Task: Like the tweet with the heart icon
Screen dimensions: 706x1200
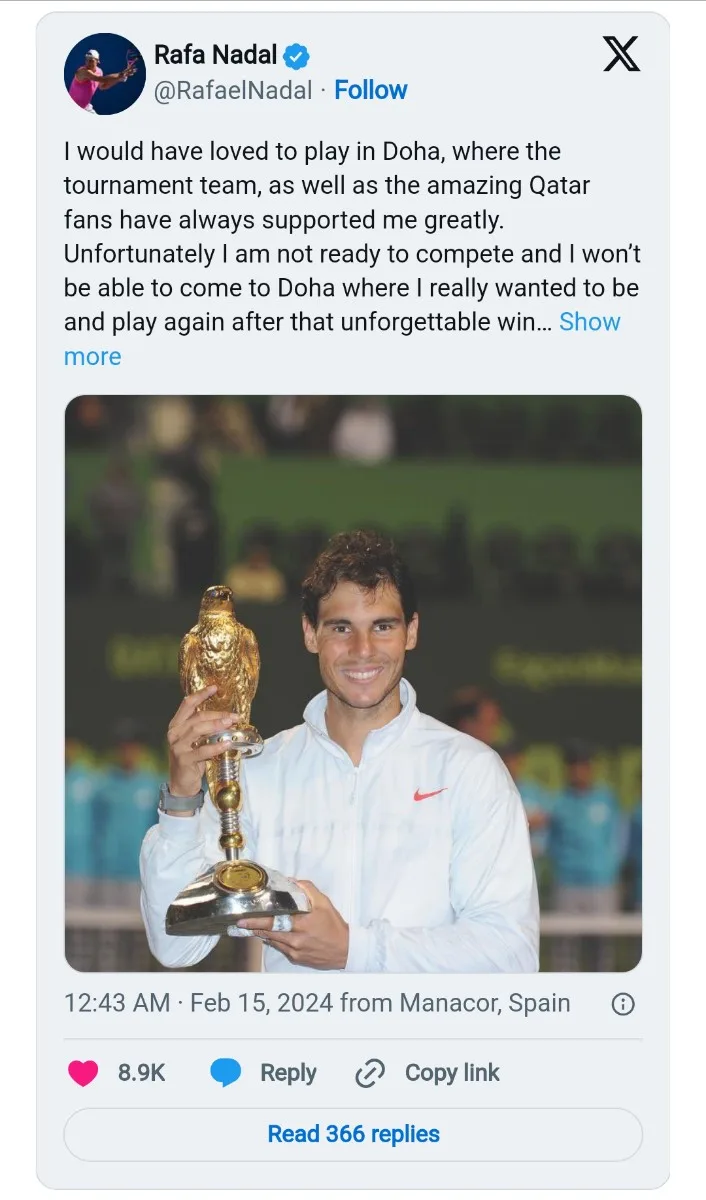Action: click(x=83, y=1073)
